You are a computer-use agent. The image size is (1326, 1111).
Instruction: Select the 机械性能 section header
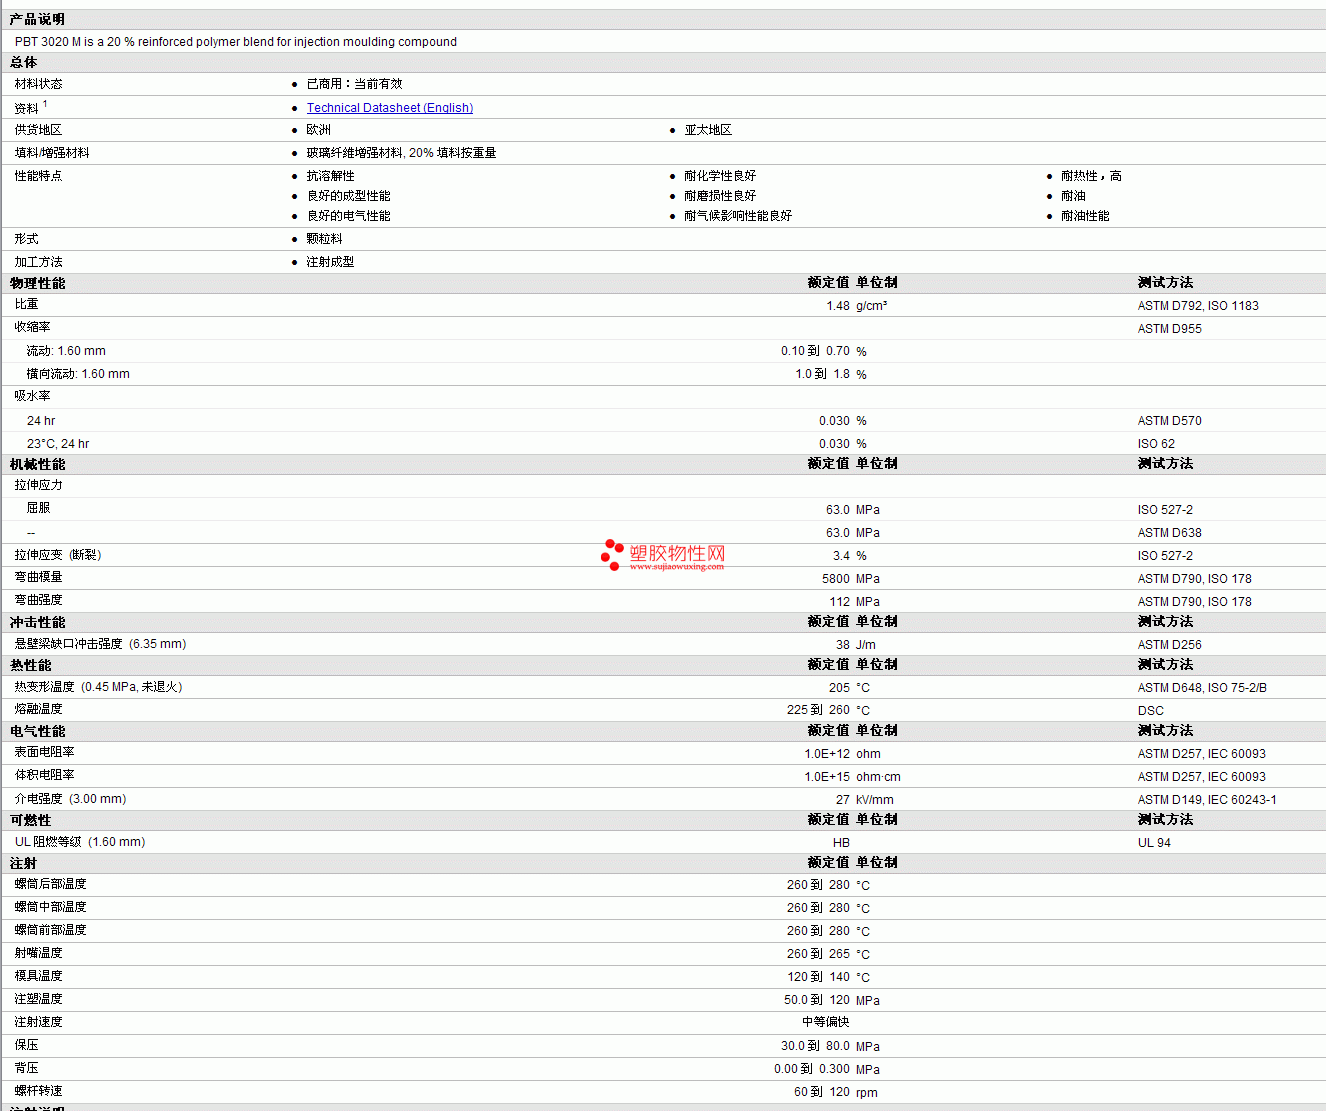point(38,464)
